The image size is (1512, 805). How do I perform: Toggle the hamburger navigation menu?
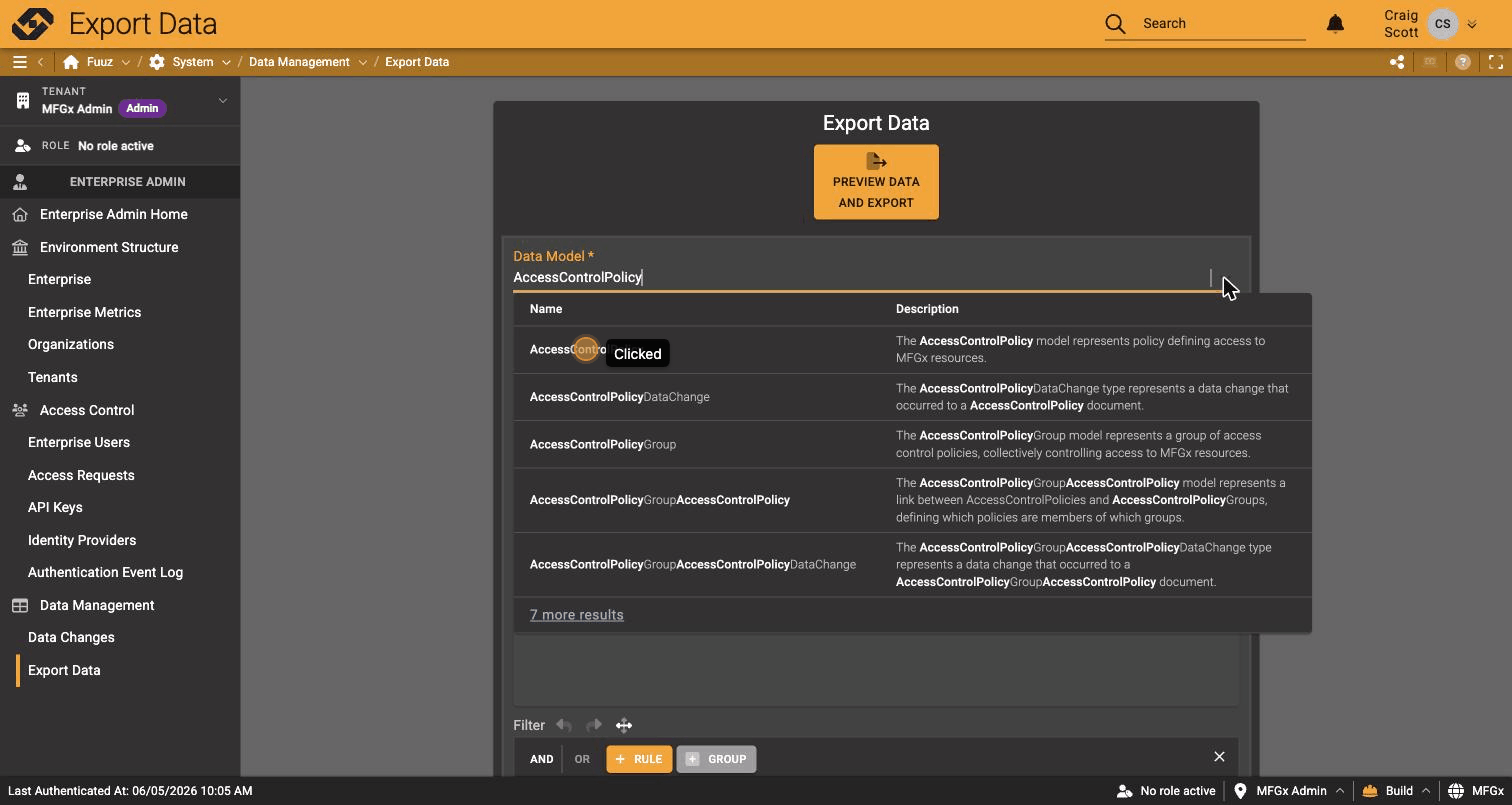(19, 62)
